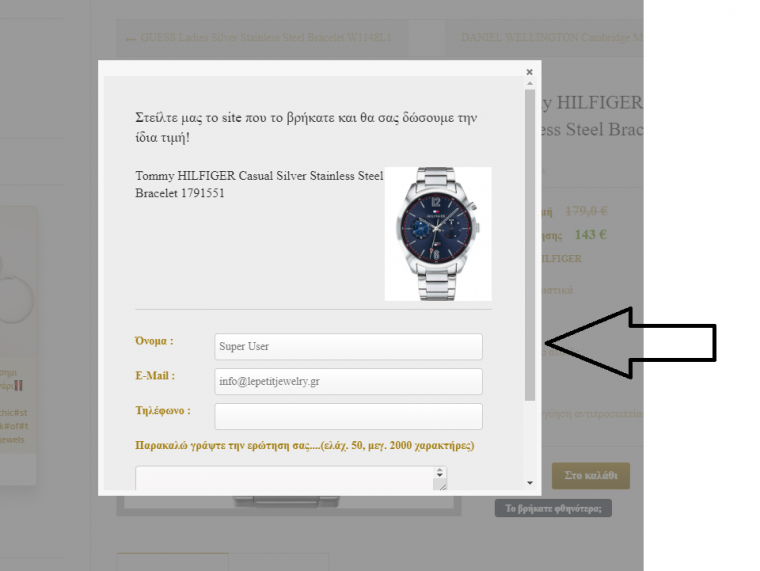This screenshot has height=571, width=760.
Task: Click the product title in the popup
Action: [x=259, y=184]
